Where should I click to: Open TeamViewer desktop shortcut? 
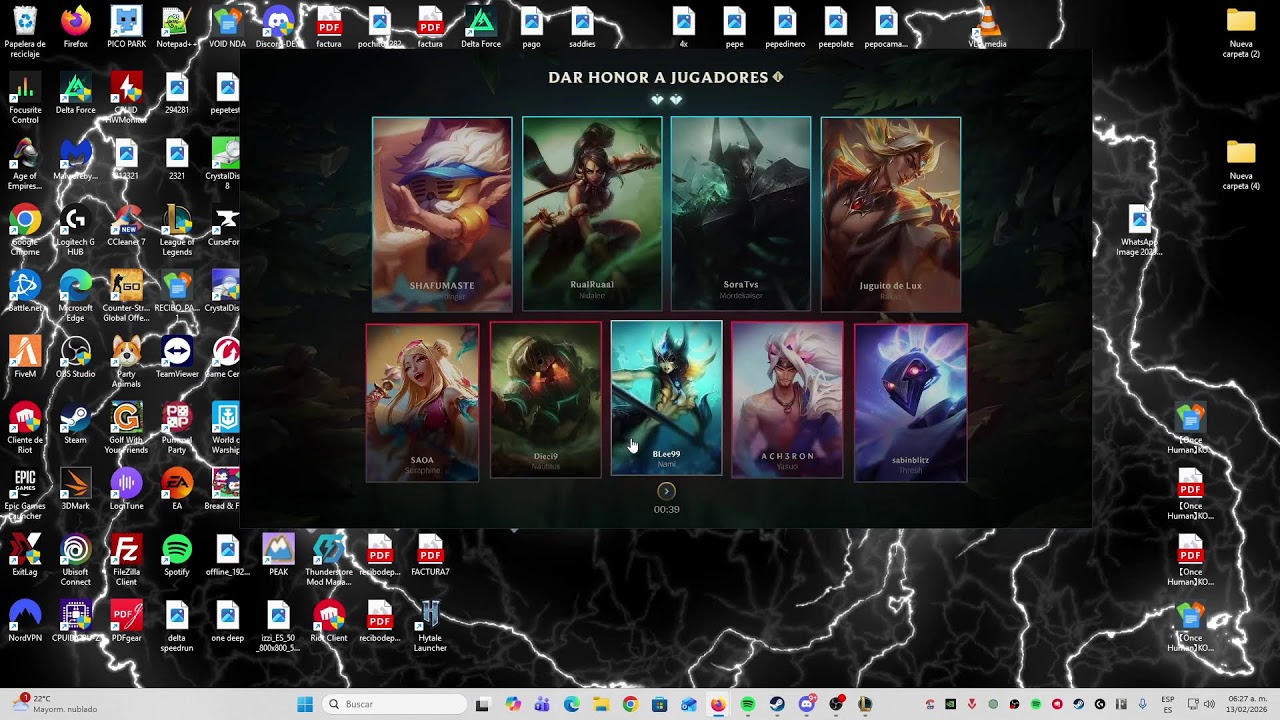177,358
